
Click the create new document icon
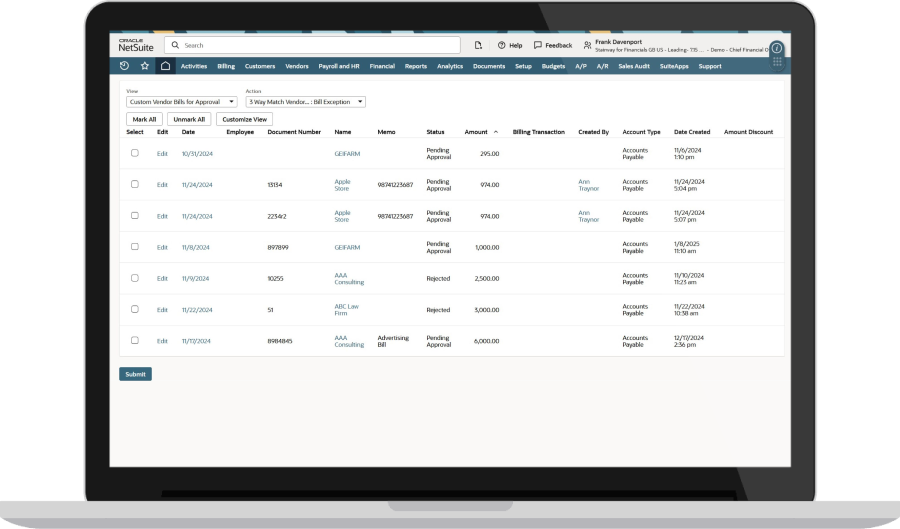pos(478,45)
